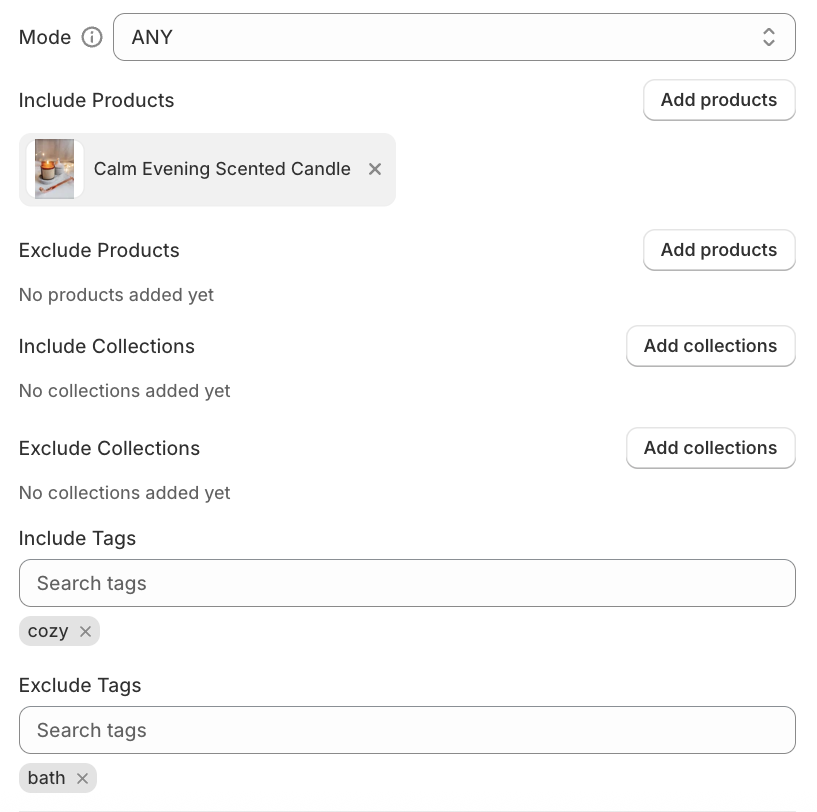Click the Mode selector chevron icons
The image size is (817, 812).
point(769,37)
